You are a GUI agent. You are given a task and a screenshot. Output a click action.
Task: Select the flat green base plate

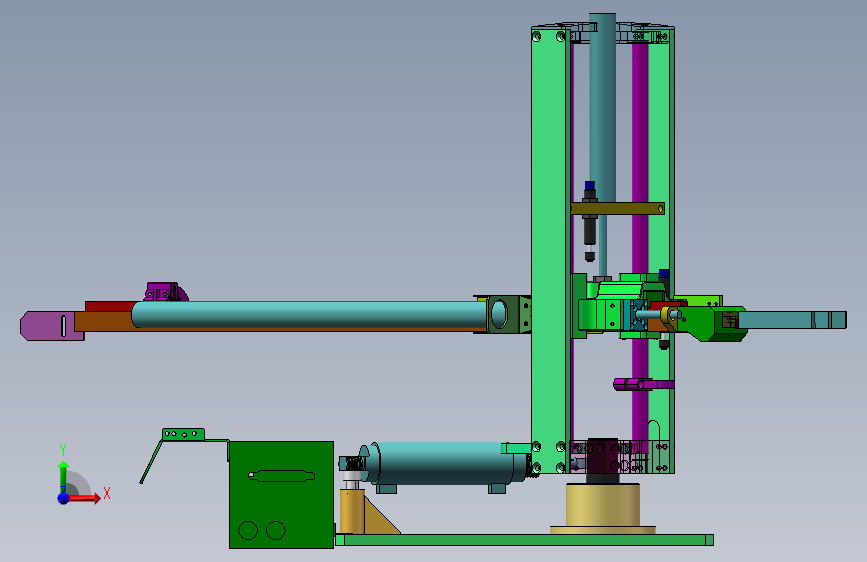[x=524, y=540]
